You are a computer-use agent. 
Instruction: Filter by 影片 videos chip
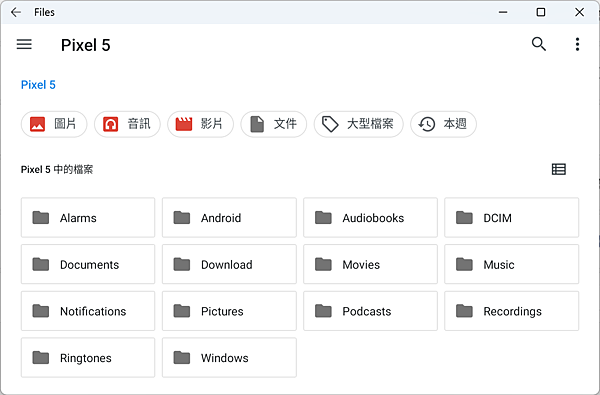tap(200, 124)
